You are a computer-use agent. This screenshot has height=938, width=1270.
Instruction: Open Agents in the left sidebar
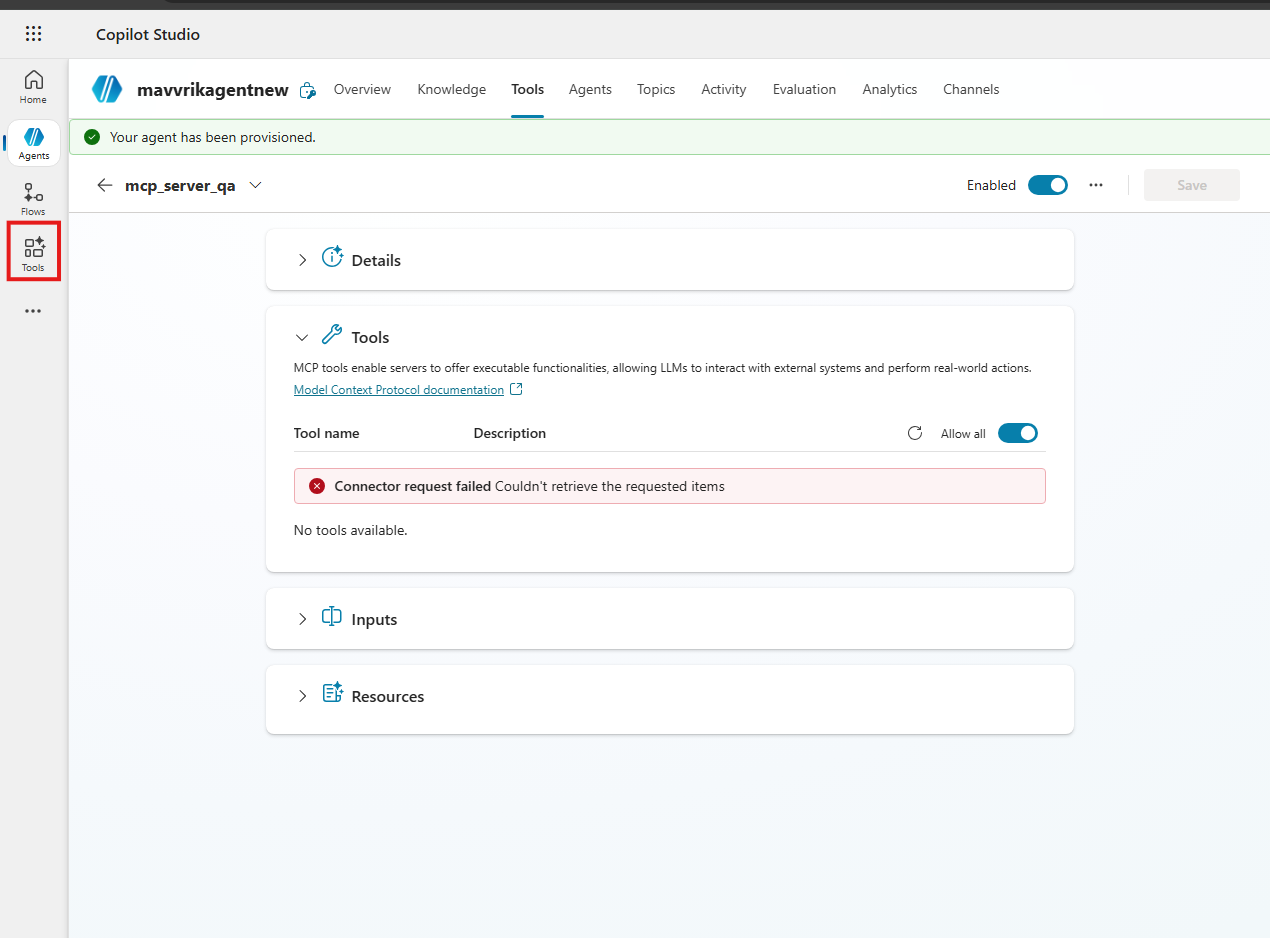(34, 143)
